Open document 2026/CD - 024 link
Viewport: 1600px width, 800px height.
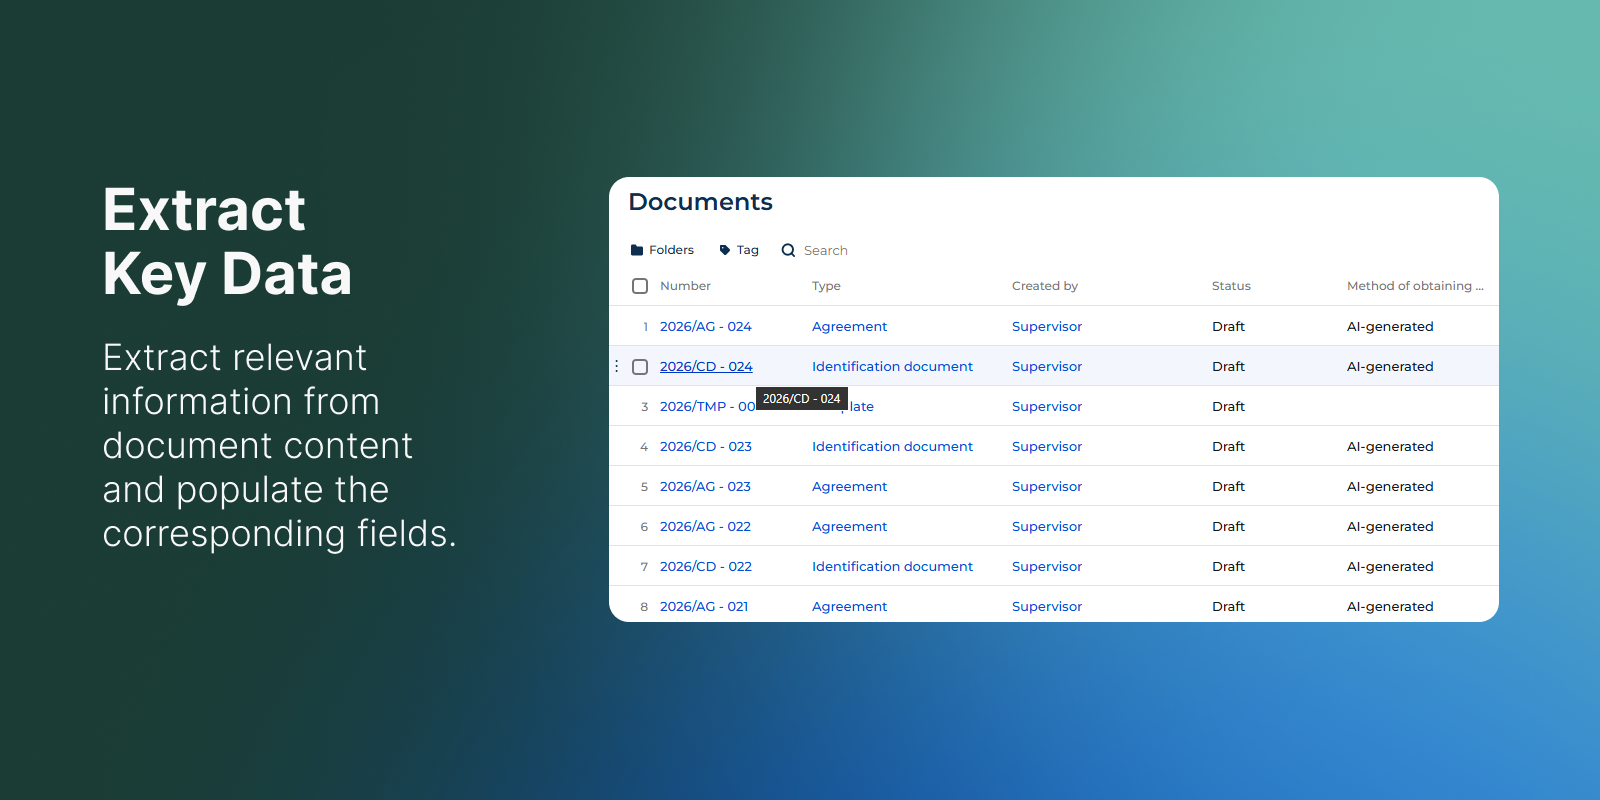(705, 367)
